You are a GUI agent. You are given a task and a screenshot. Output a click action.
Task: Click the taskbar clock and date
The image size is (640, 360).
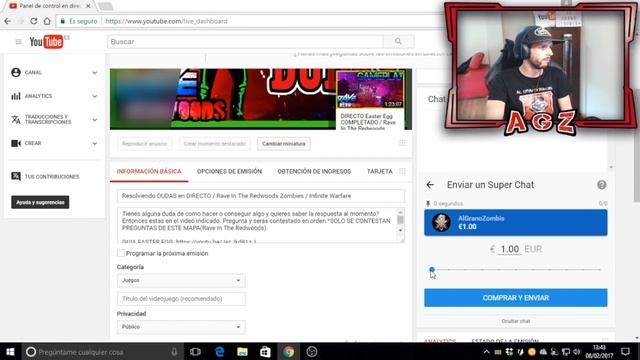(x=599, y=352)
